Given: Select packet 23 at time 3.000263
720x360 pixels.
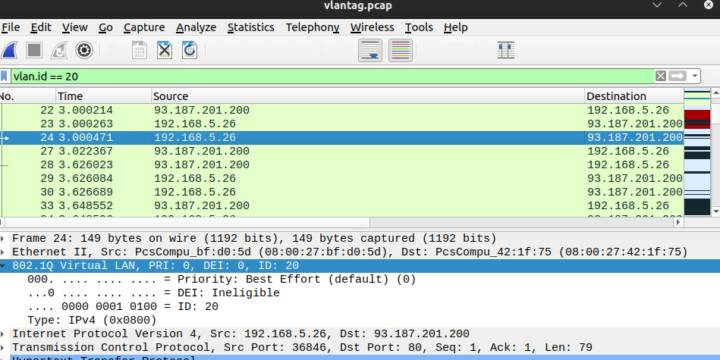Looking at the screenshot, I should point(342,124).
